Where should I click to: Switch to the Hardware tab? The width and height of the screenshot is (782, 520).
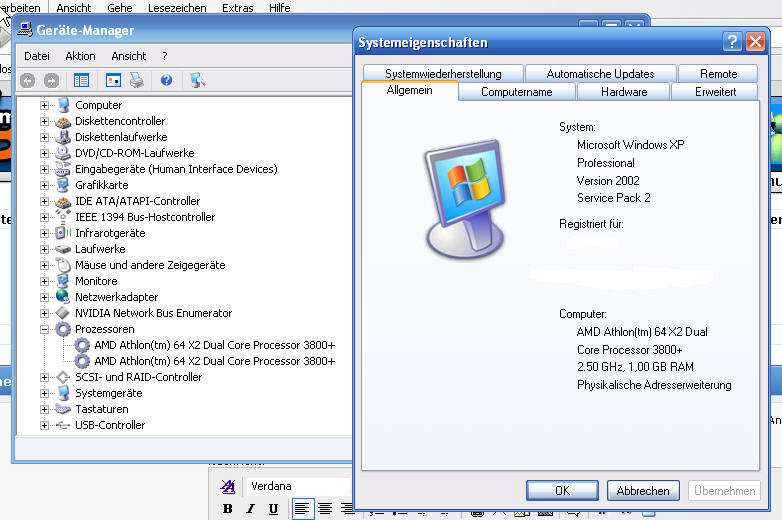coord(623,92)
